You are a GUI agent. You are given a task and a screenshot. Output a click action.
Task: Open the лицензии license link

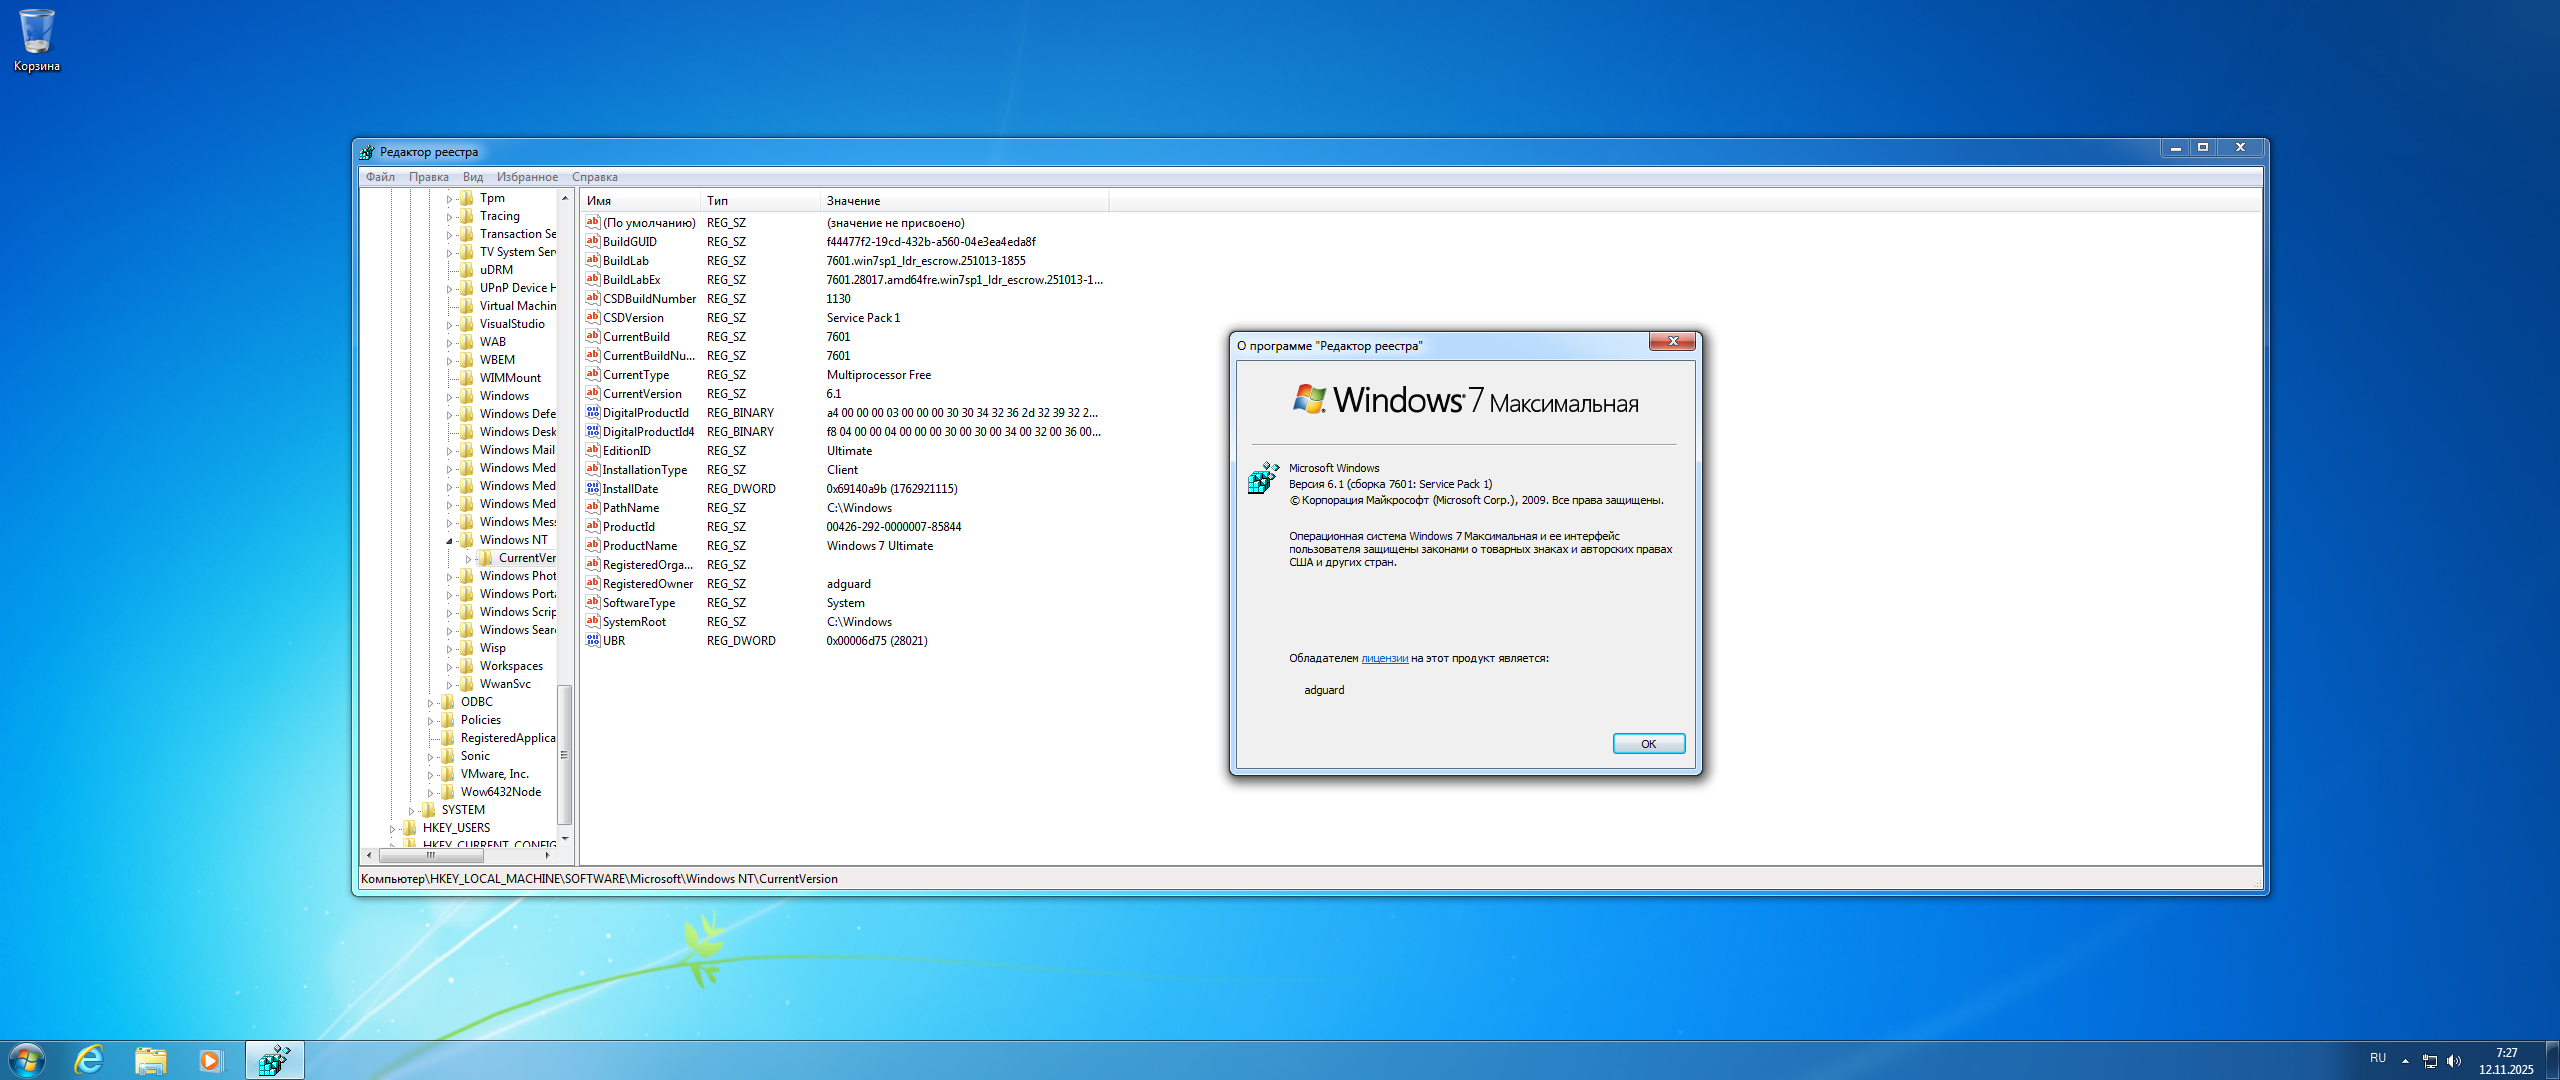(1384, 658)
